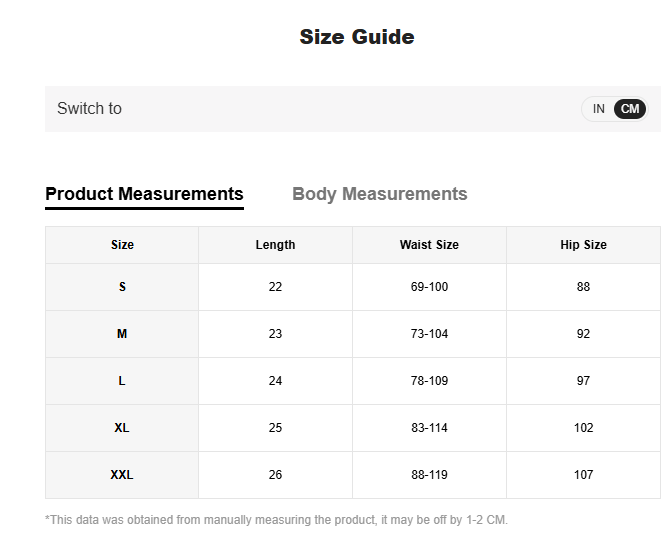Select the Product Measurements tab
Image resolution: width=668 pixels, height=537 pixels.
tap(144, 194)
